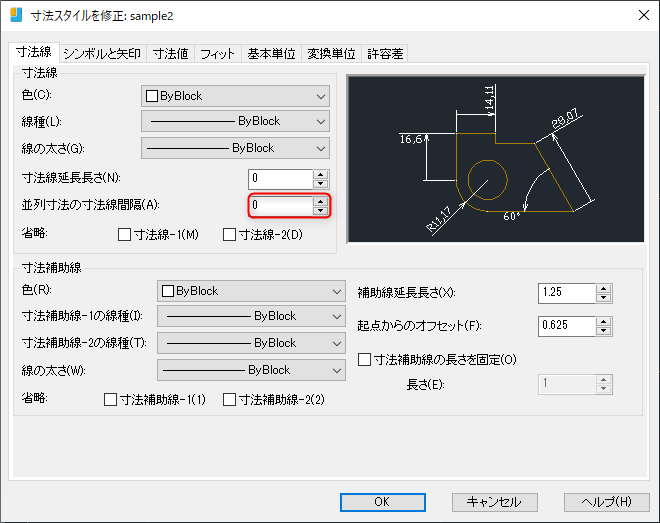The height and width of the screenshot is (523, 660).
Task: Switch to the シンボルと矢印 tab
Action: [102, 54]
